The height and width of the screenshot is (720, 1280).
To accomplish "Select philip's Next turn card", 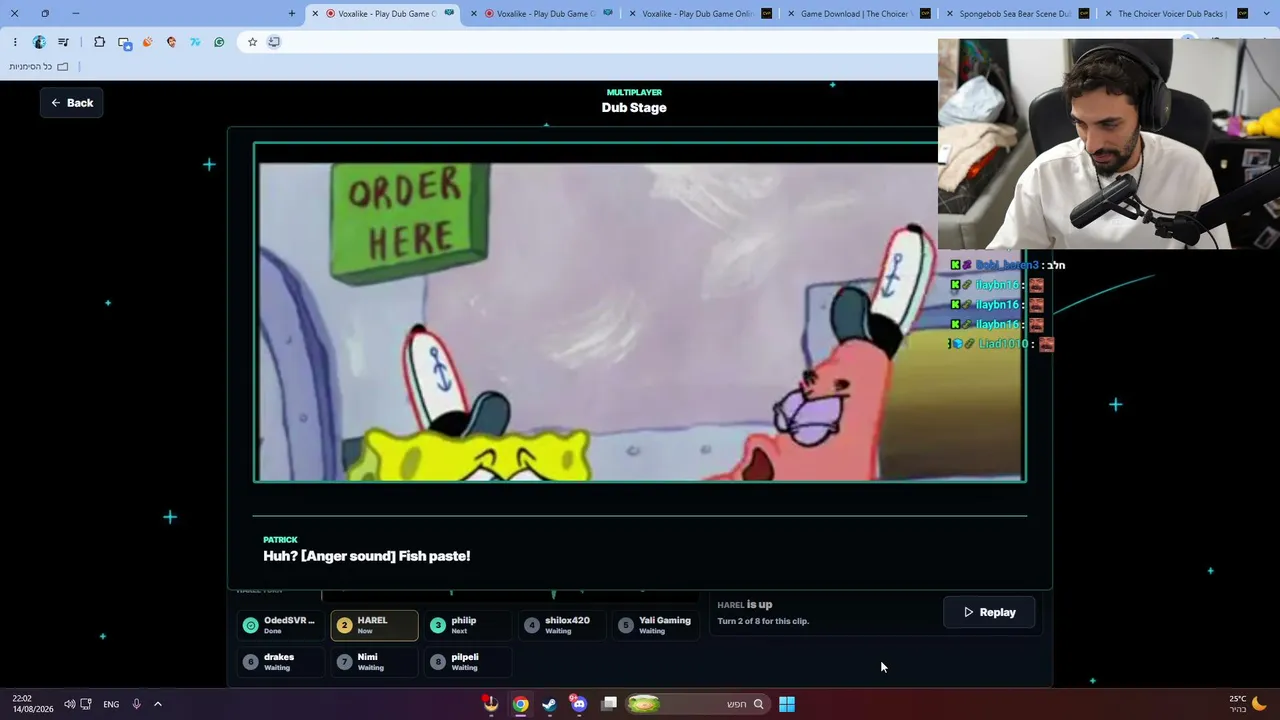I will point(468,625).
